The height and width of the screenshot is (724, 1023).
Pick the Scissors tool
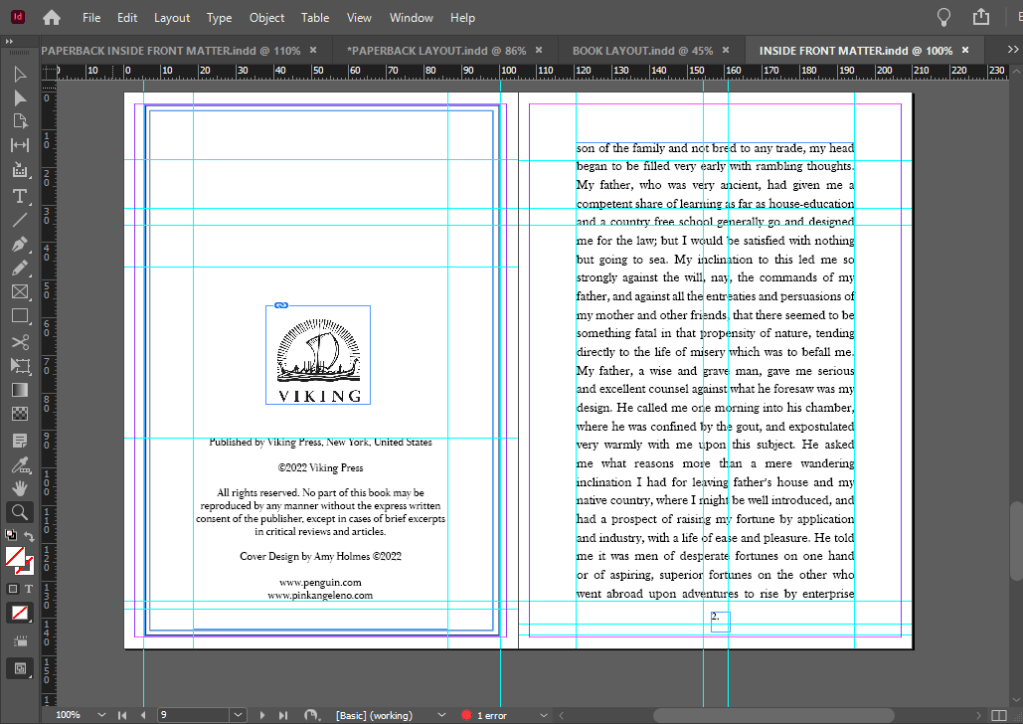tap(19, 341)
